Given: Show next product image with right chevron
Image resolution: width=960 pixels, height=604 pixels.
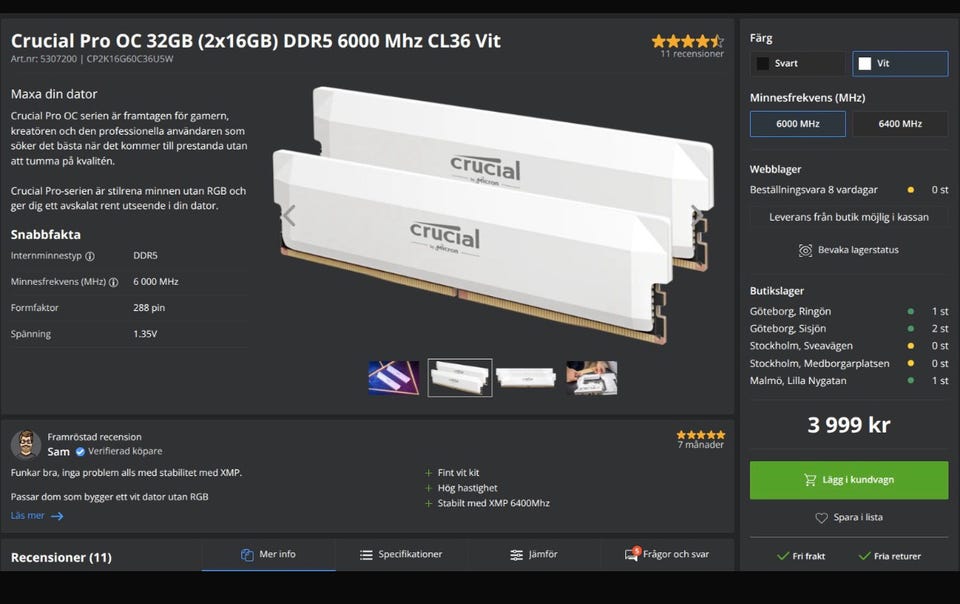Looking at the screenshot, I should [x=697, y=215].
